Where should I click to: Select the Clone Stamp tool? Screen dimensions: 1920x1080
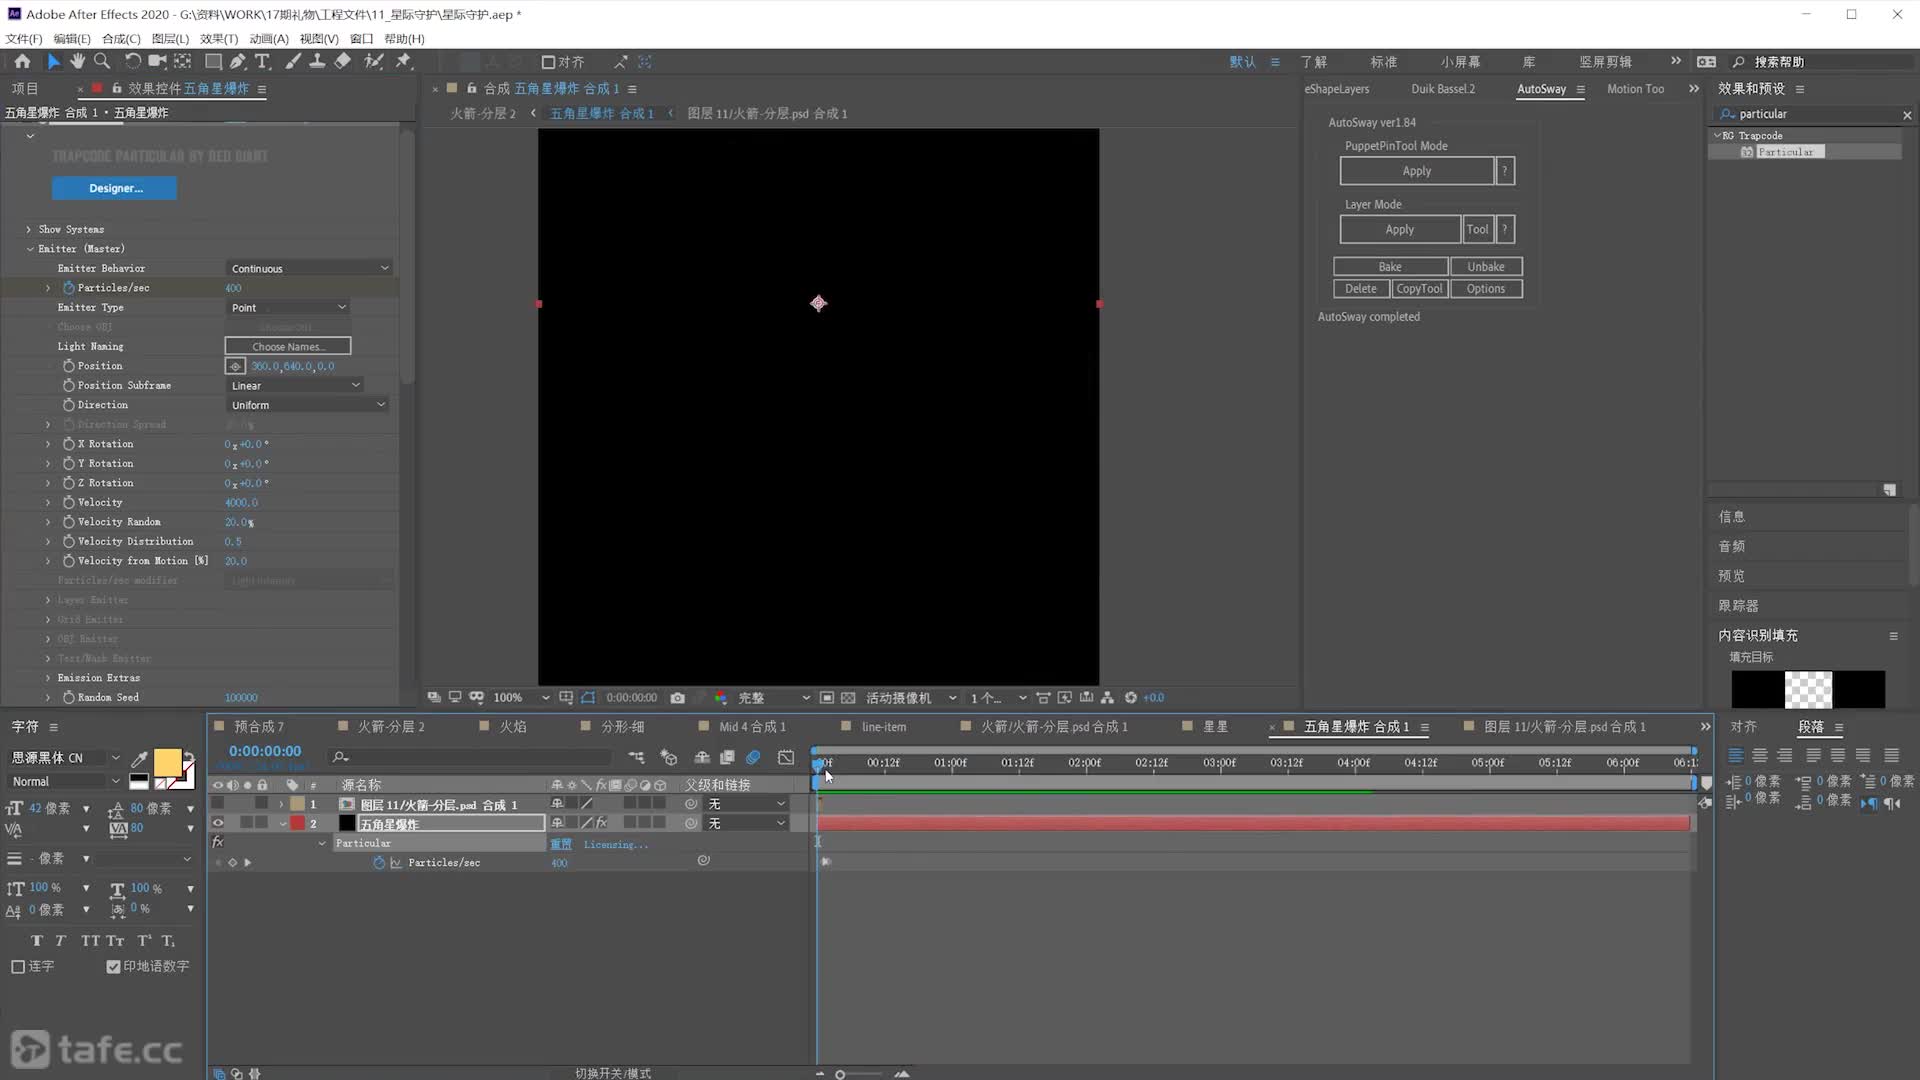coord(317,61)
